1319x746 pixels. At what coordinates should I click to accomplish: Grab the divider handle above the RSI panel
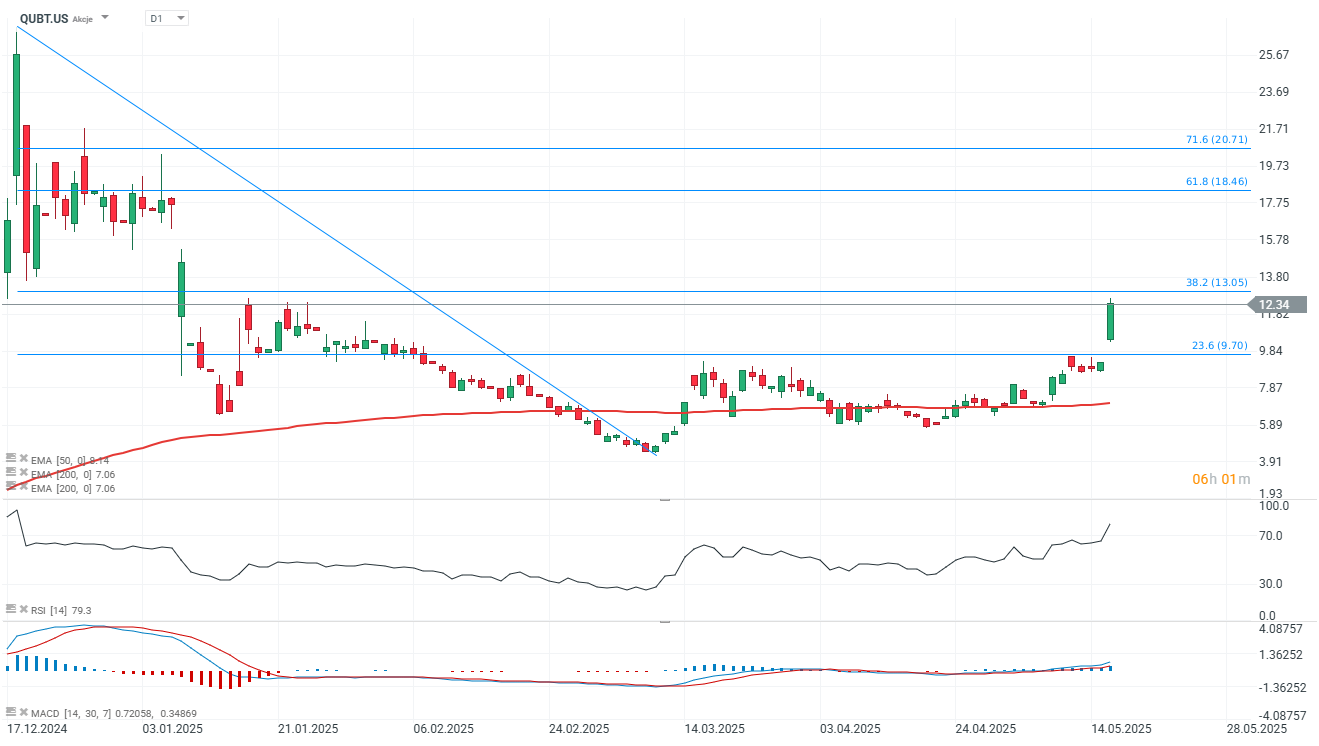click(x=665, y=499)
